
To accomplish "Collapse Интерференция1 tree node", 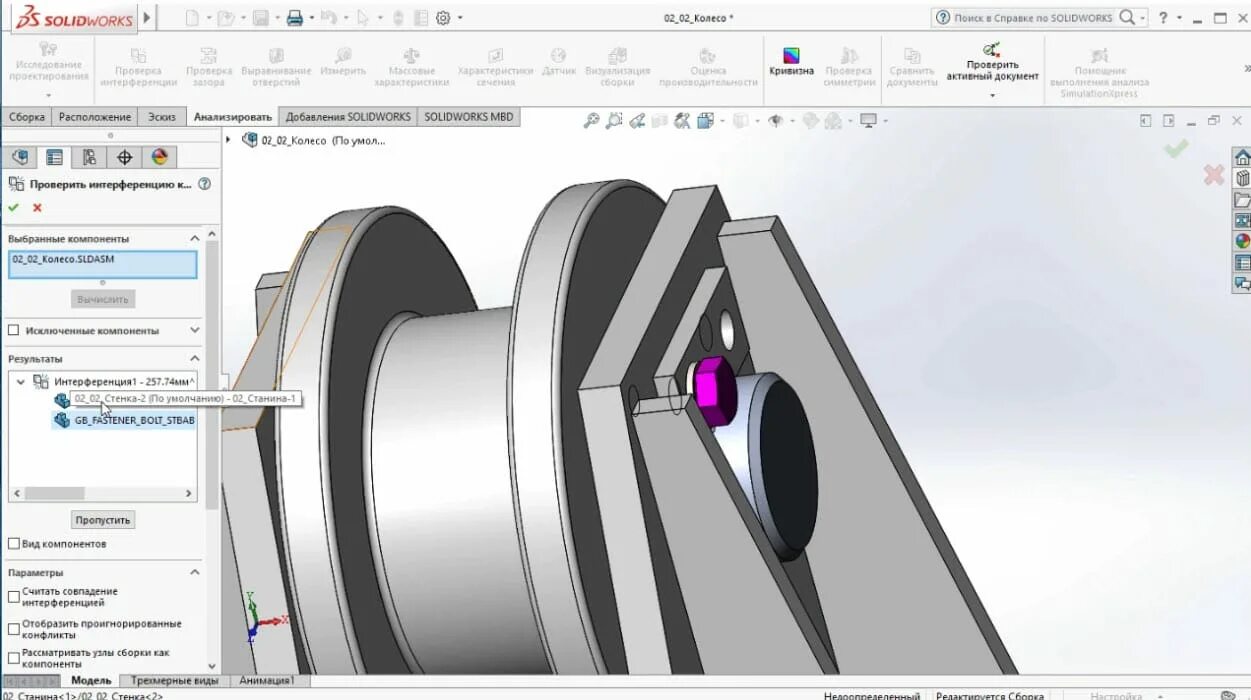I will pyautogui.click(x=20, y=381).
